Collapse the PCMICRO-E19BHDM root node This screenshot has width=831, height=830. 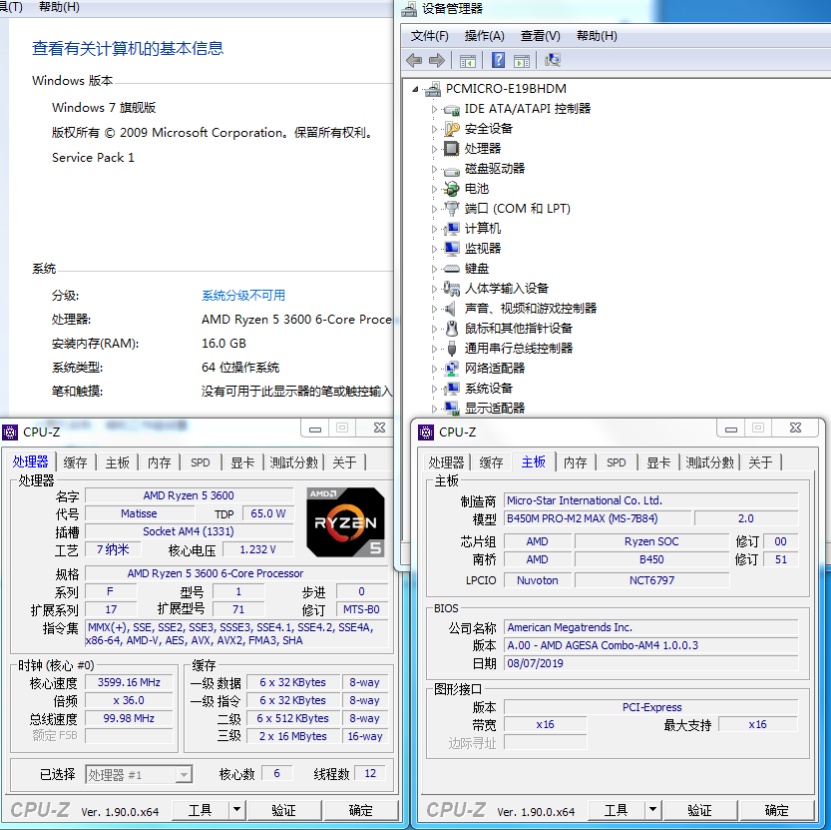[x=413, y=88]
